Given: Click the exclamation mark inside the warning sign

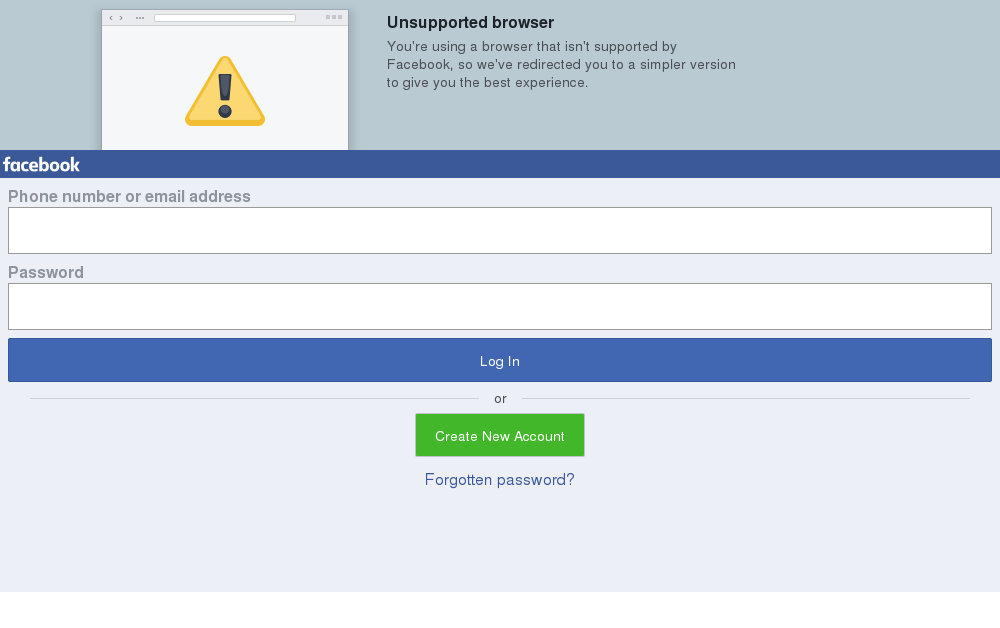Looking at the screenshot, I should [x=225, y=96].
